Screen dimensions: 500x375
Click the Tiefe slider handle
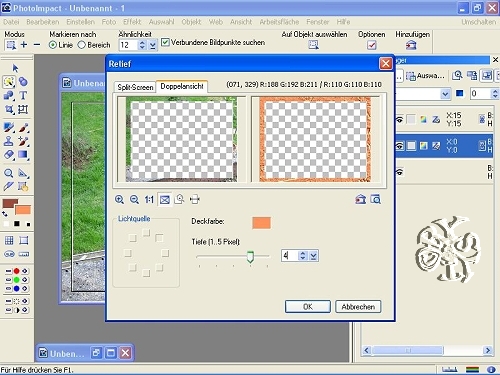click(x=250, y=257)
